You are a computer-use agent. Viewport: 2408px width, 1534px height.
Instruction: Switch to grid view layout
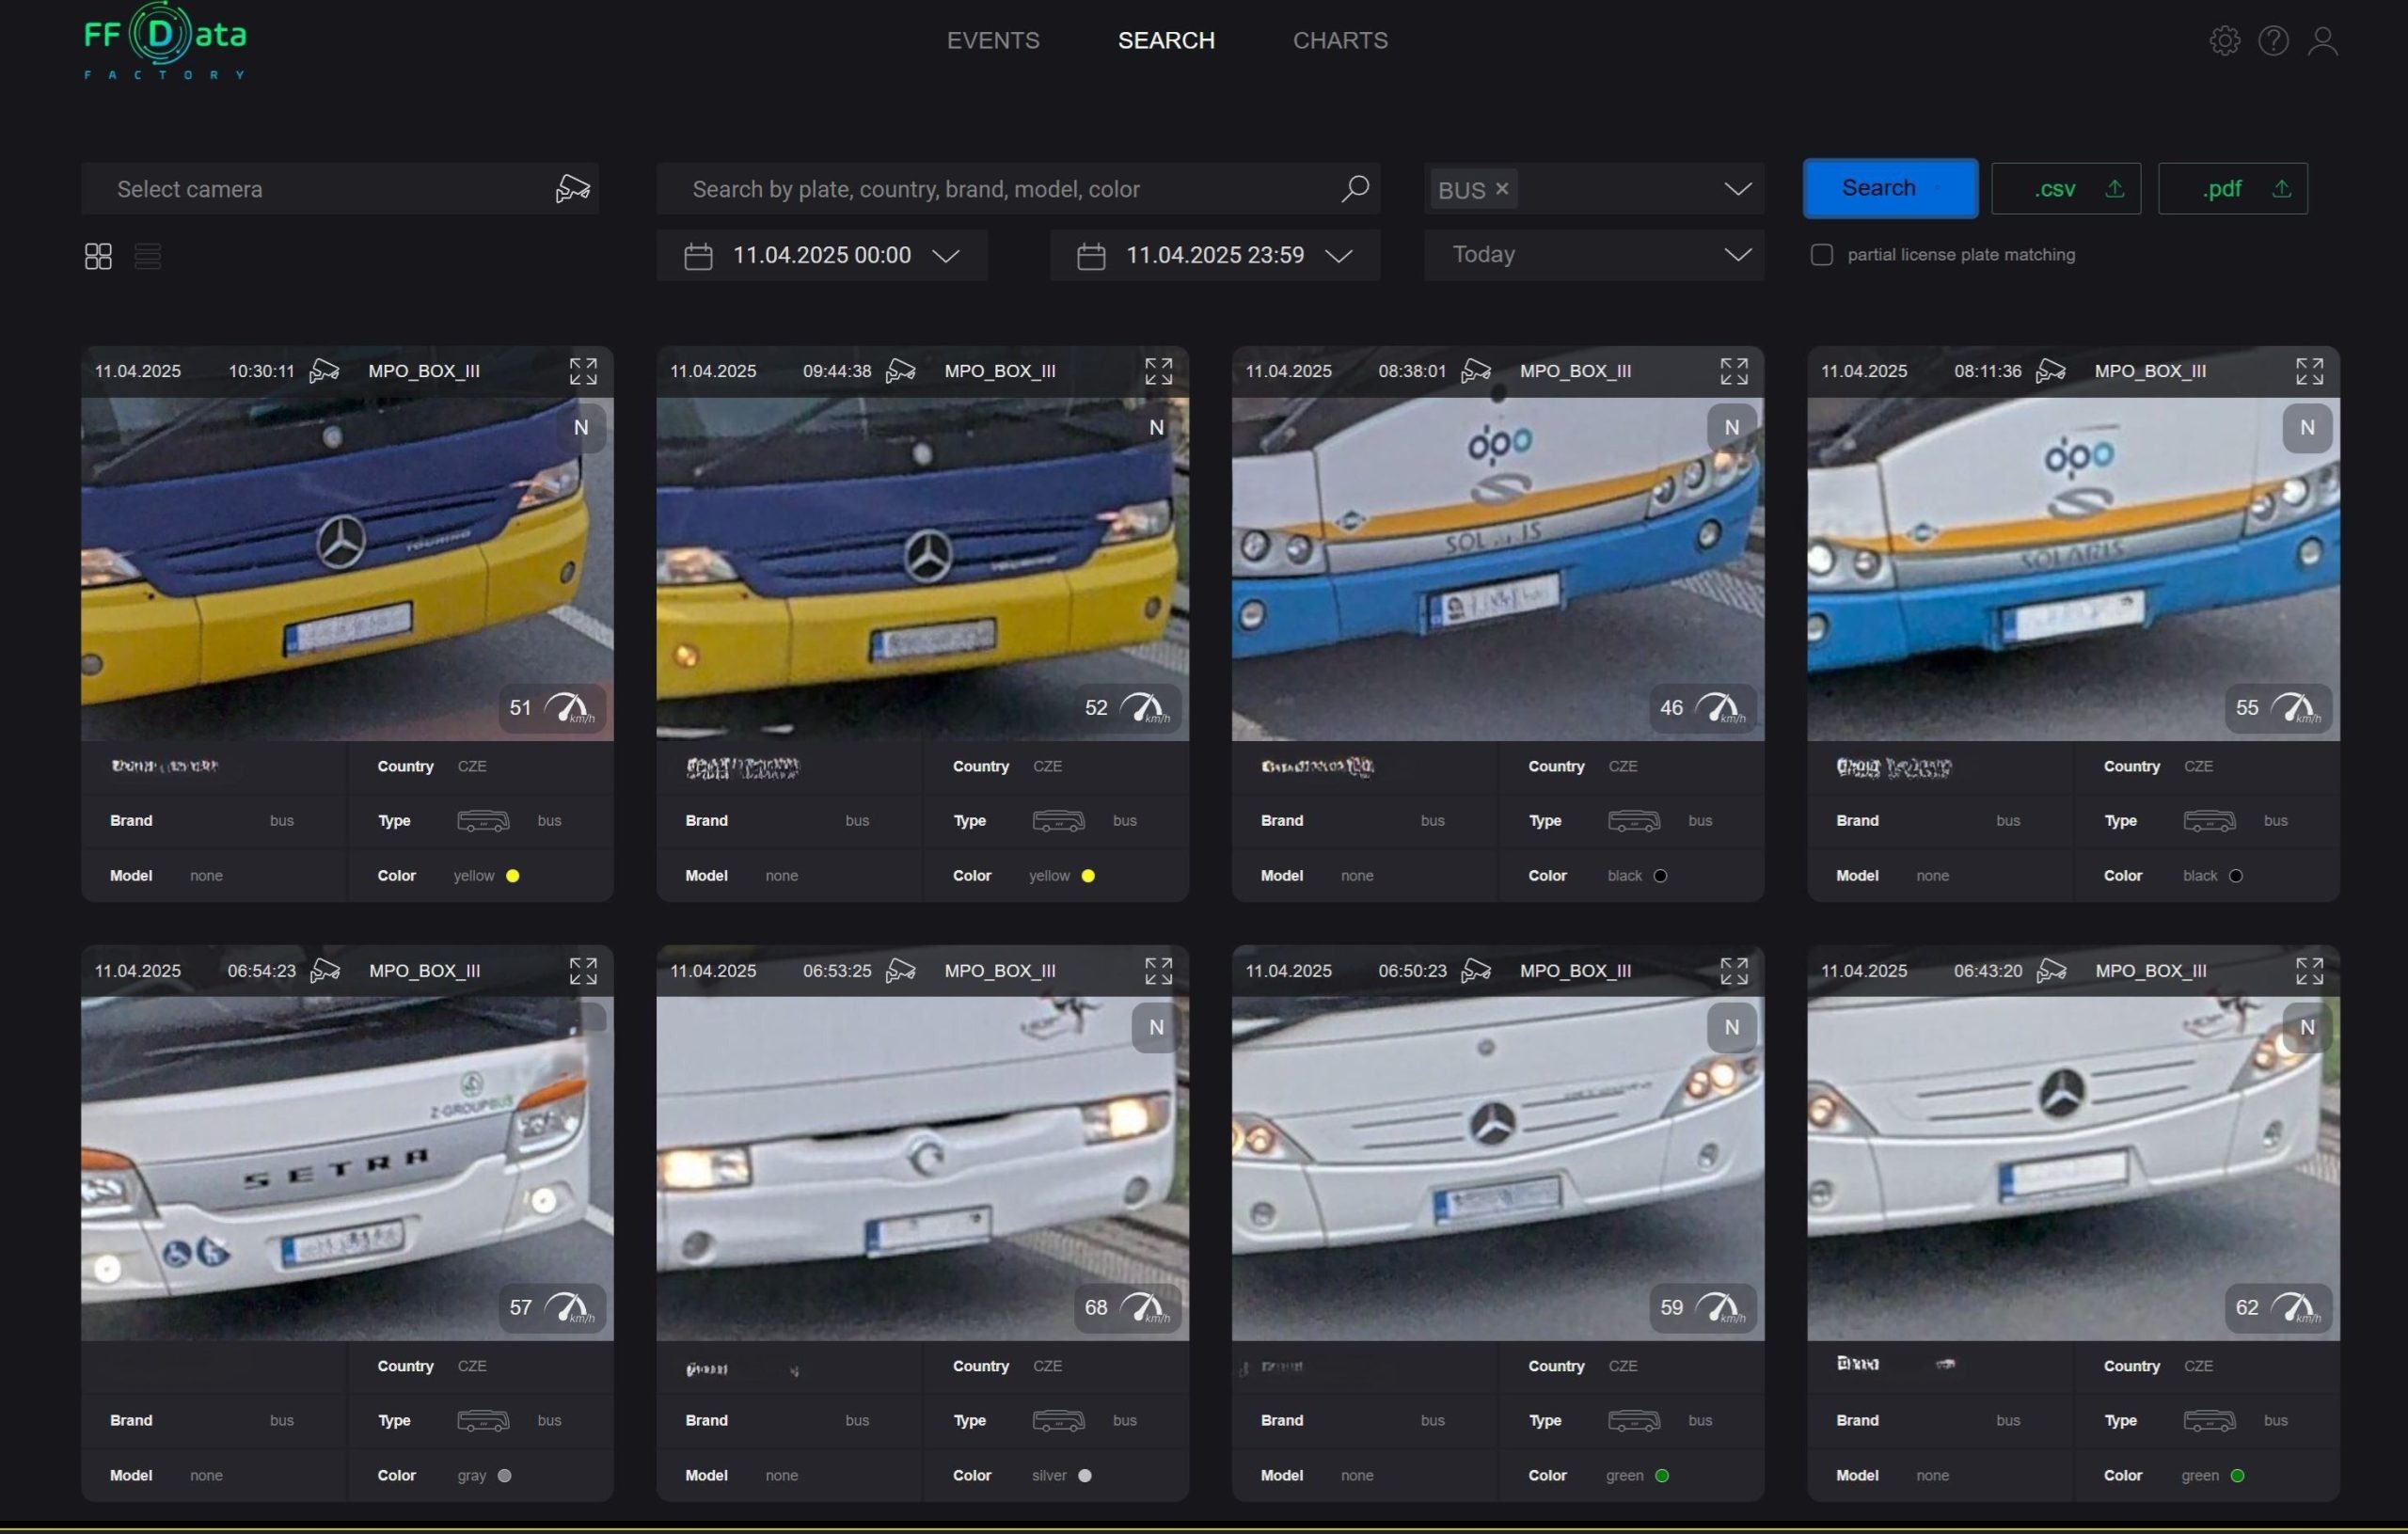coord(98,256)
